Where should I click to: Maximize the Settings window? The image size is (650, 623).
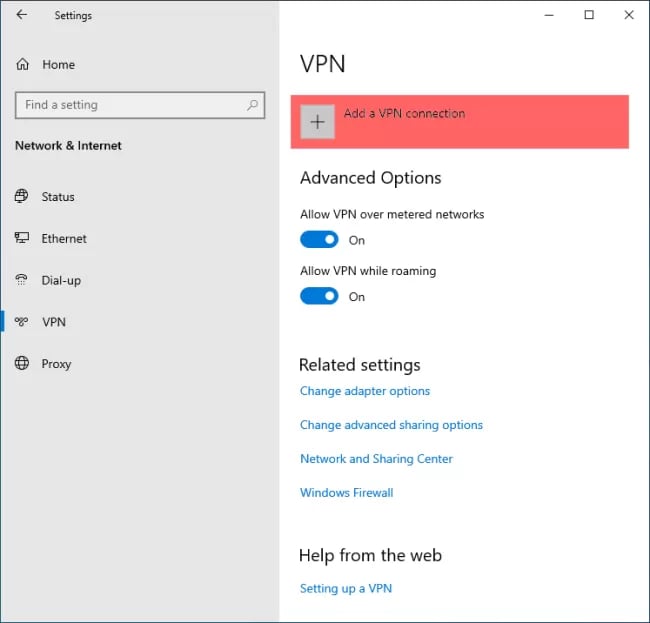589,15
